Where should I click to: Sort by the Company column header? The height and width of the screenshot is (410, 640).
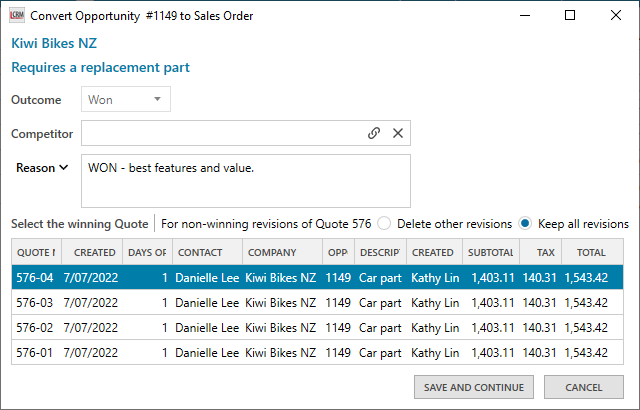coord(280,252)
